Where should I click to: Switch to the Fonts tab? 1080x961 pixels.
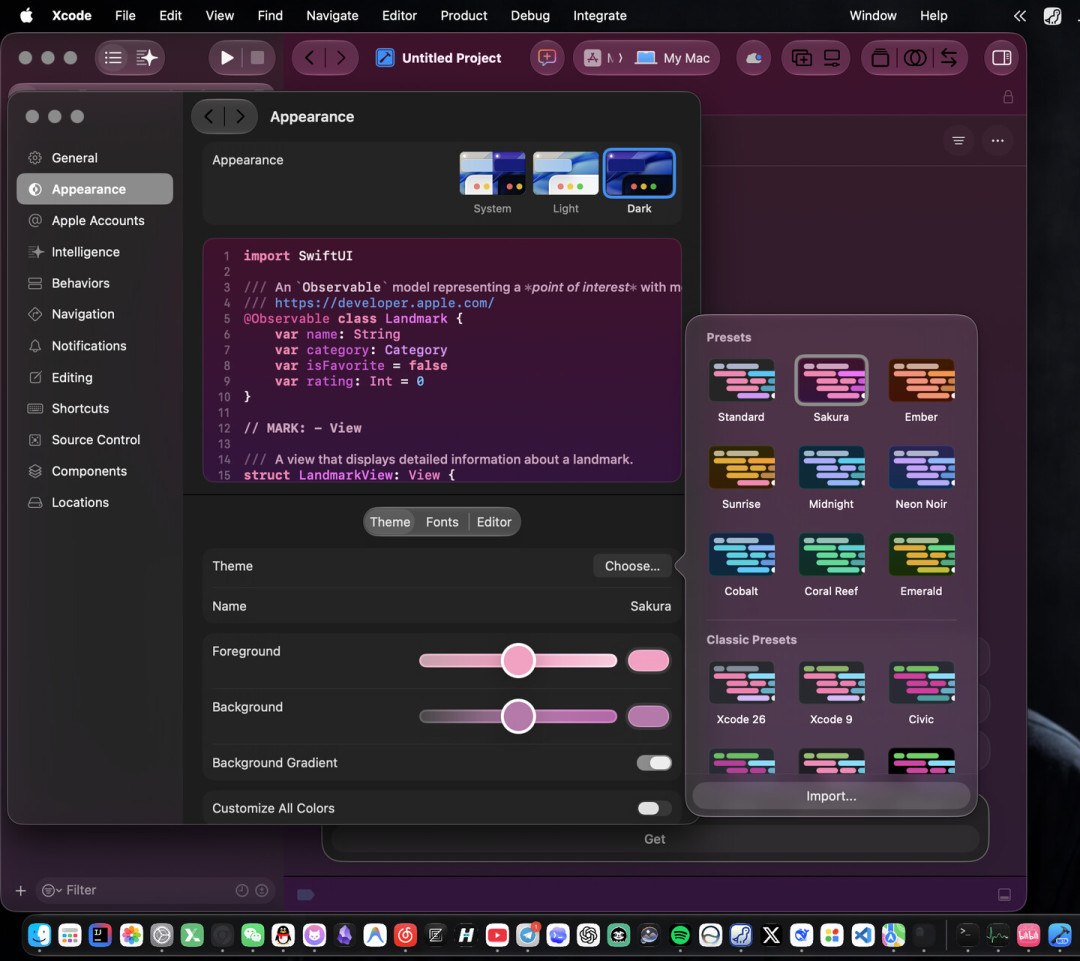(x=442, y=522)
